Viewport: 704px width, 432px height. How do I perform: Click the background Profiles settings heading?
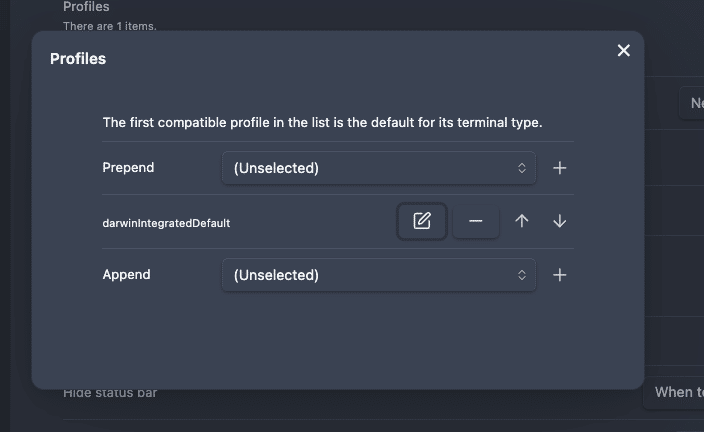[86, 7]
